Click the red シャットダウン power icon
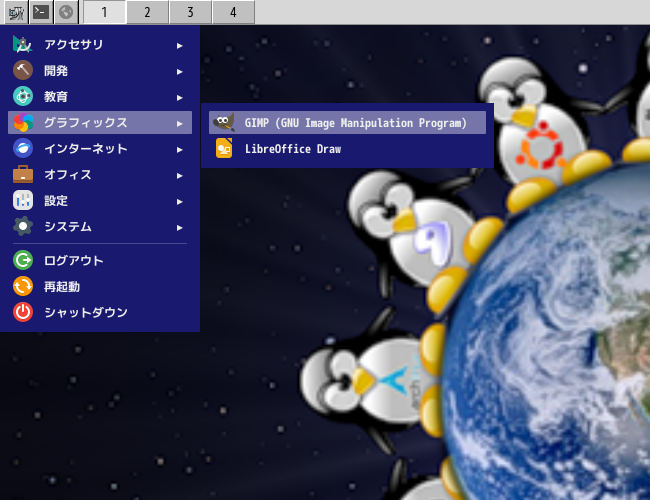Screen dimensions: 650x500 (x=23, y=312)
